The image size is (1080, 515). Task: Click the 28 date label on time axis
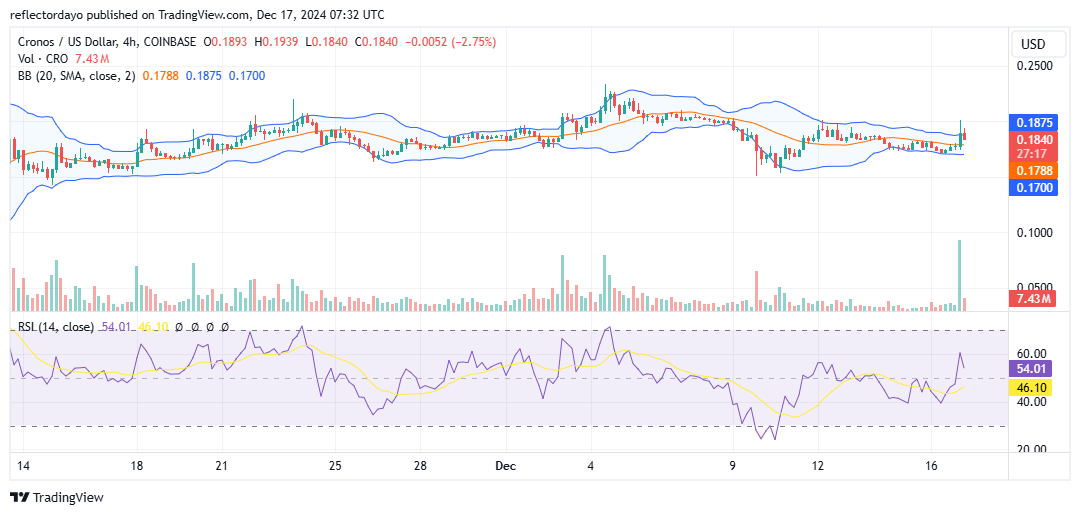click(x=422, y=466)
